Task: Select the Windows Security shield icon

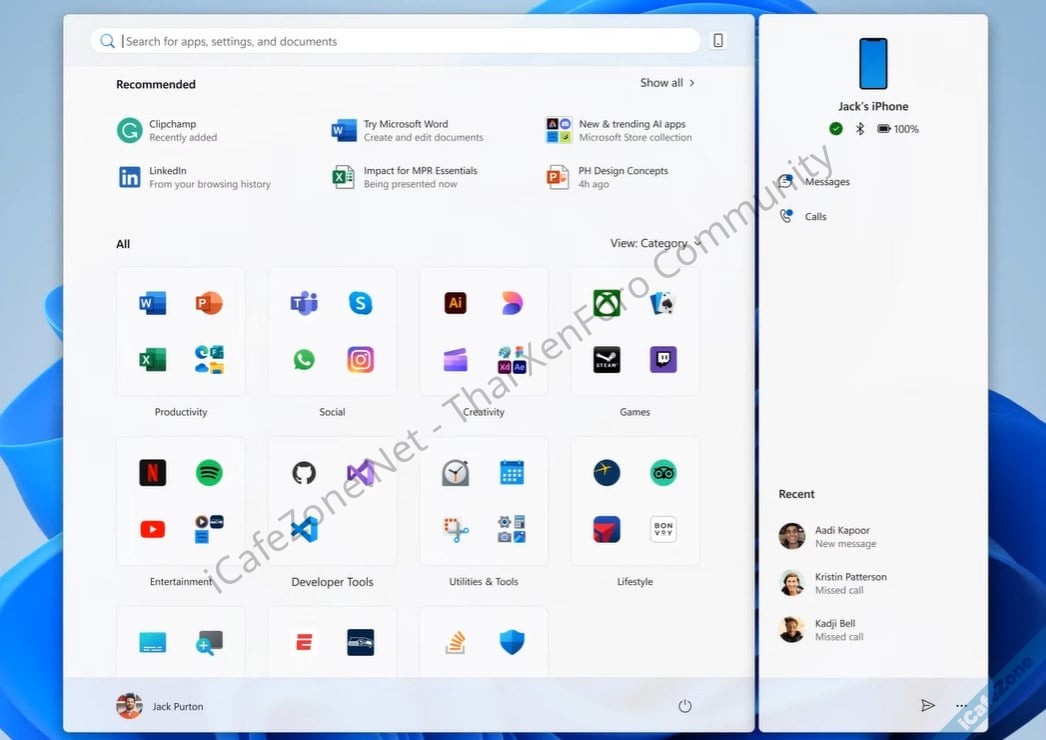Action: point(512,641)
